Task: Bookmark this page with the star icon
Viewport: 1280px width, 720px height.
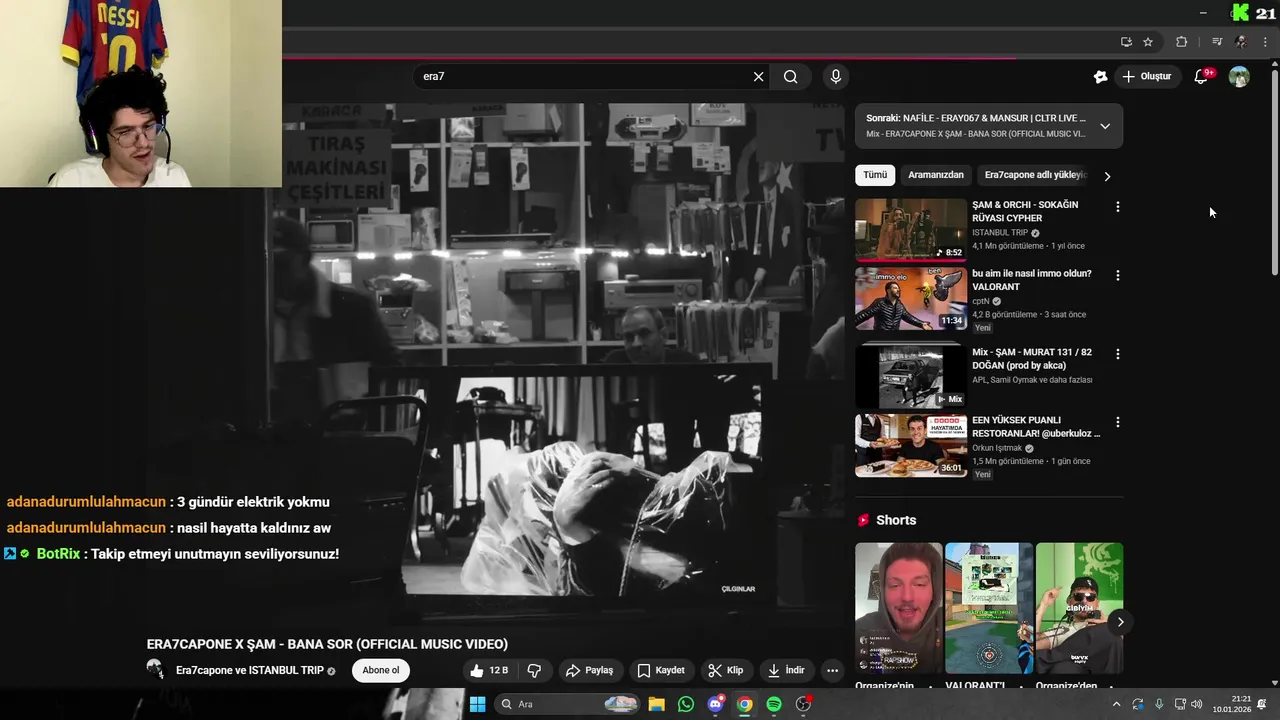Action: click(1148, 42)
